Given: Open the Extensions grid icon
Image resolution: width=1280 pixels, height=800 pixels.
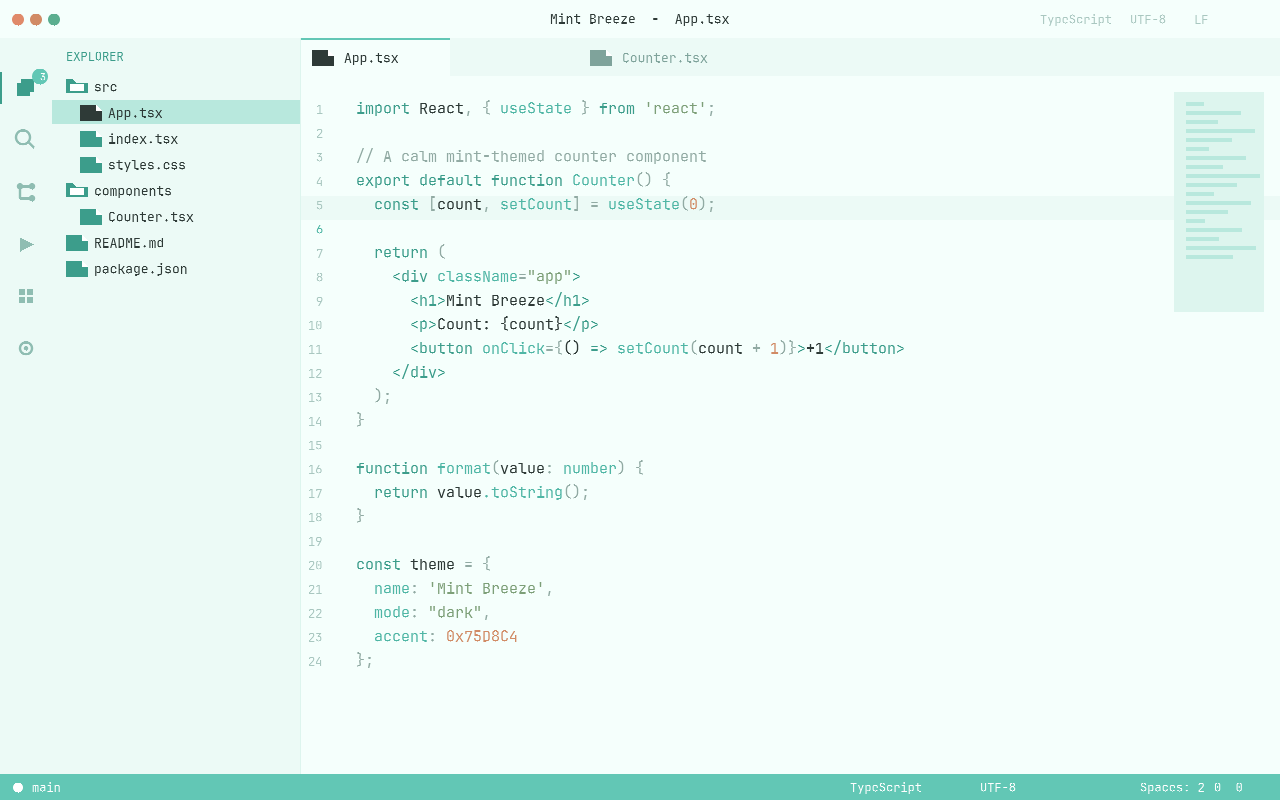Looking at the screenshot, I should [x=26, y=296].
